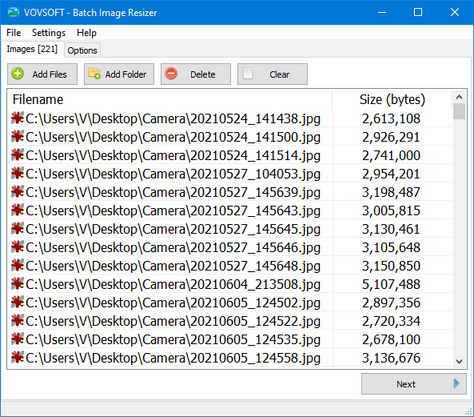
Task: Click size value 3,150,850
Action: (391, 266)
